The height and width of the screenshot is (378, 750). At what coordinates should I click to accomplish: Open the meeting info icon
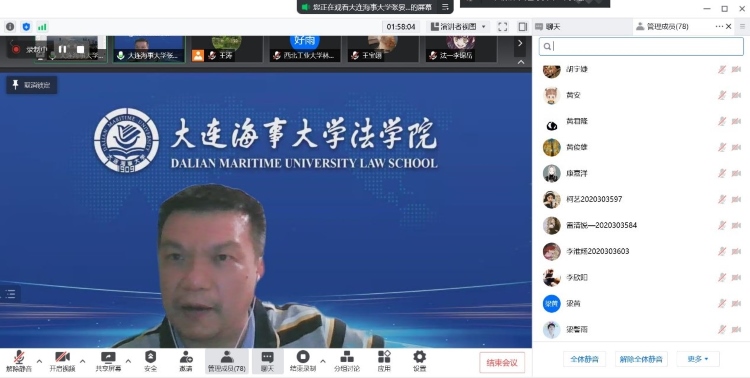[x=10, y=27]
